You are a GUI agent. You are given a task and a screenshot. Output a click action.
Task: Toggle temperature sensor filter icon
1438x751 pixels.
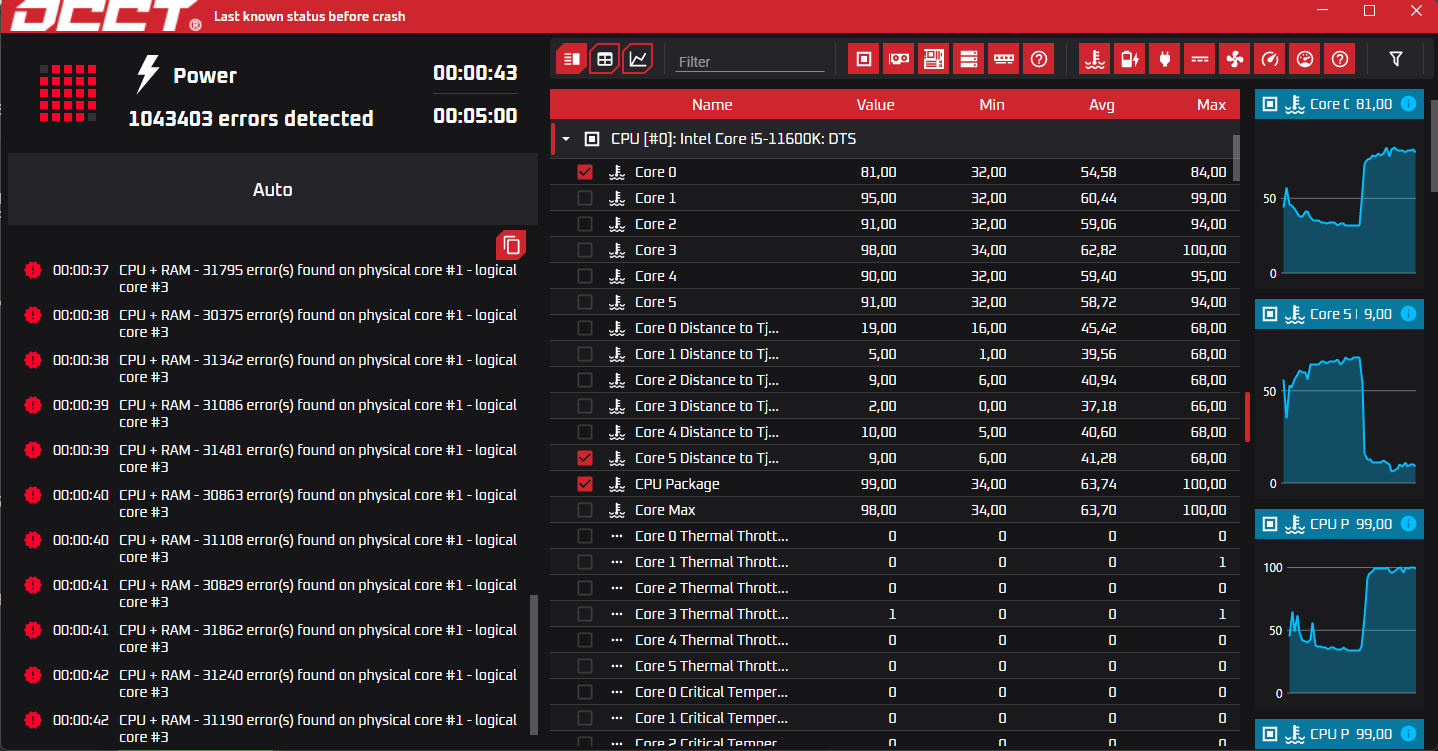pos(1095,59)
